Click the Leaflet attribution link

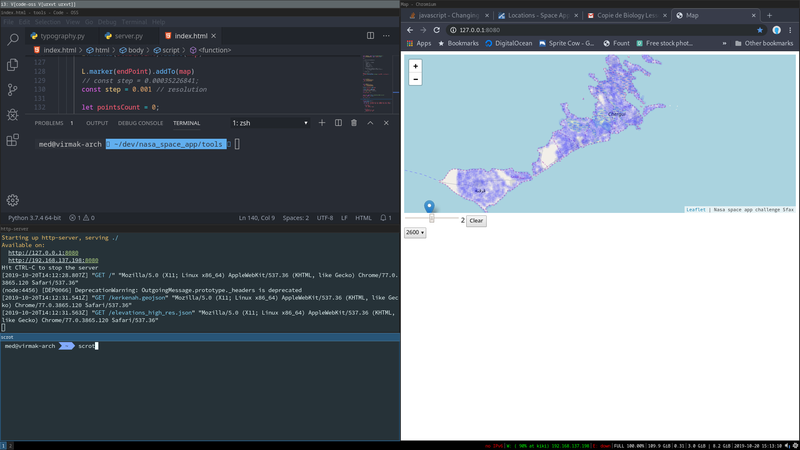[695, 210]
